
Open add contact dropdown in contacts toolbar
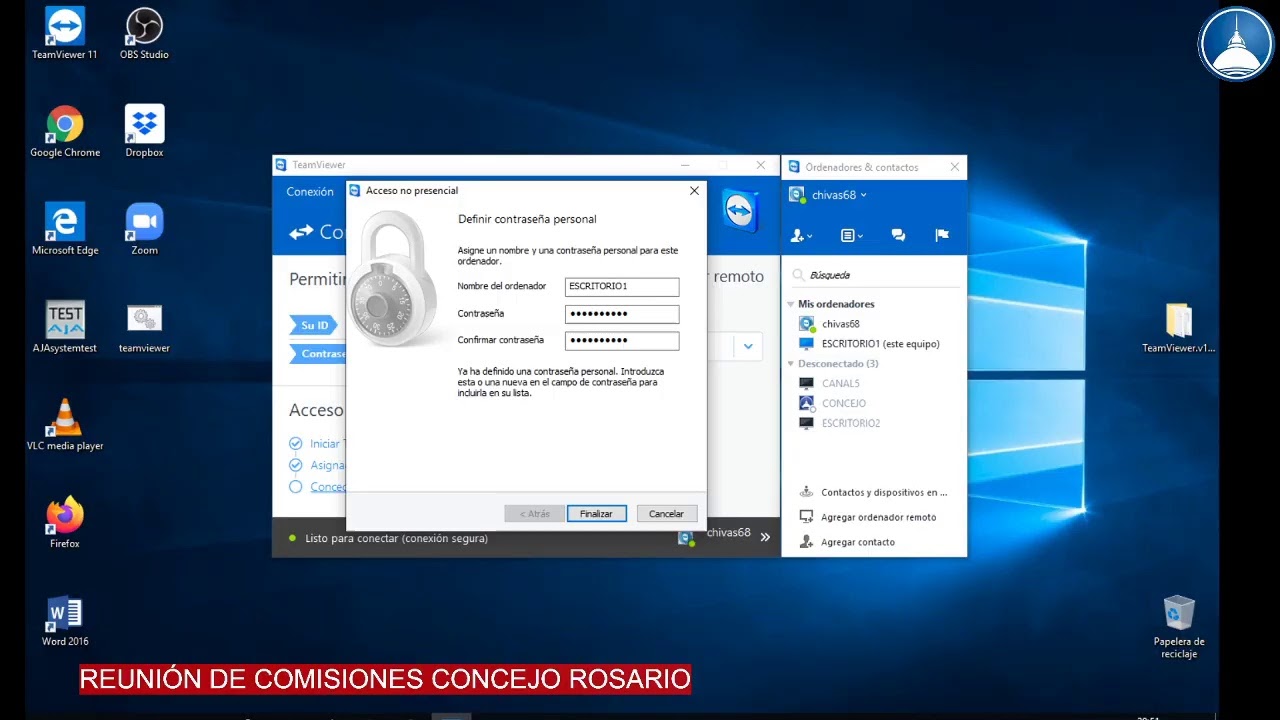802,235
